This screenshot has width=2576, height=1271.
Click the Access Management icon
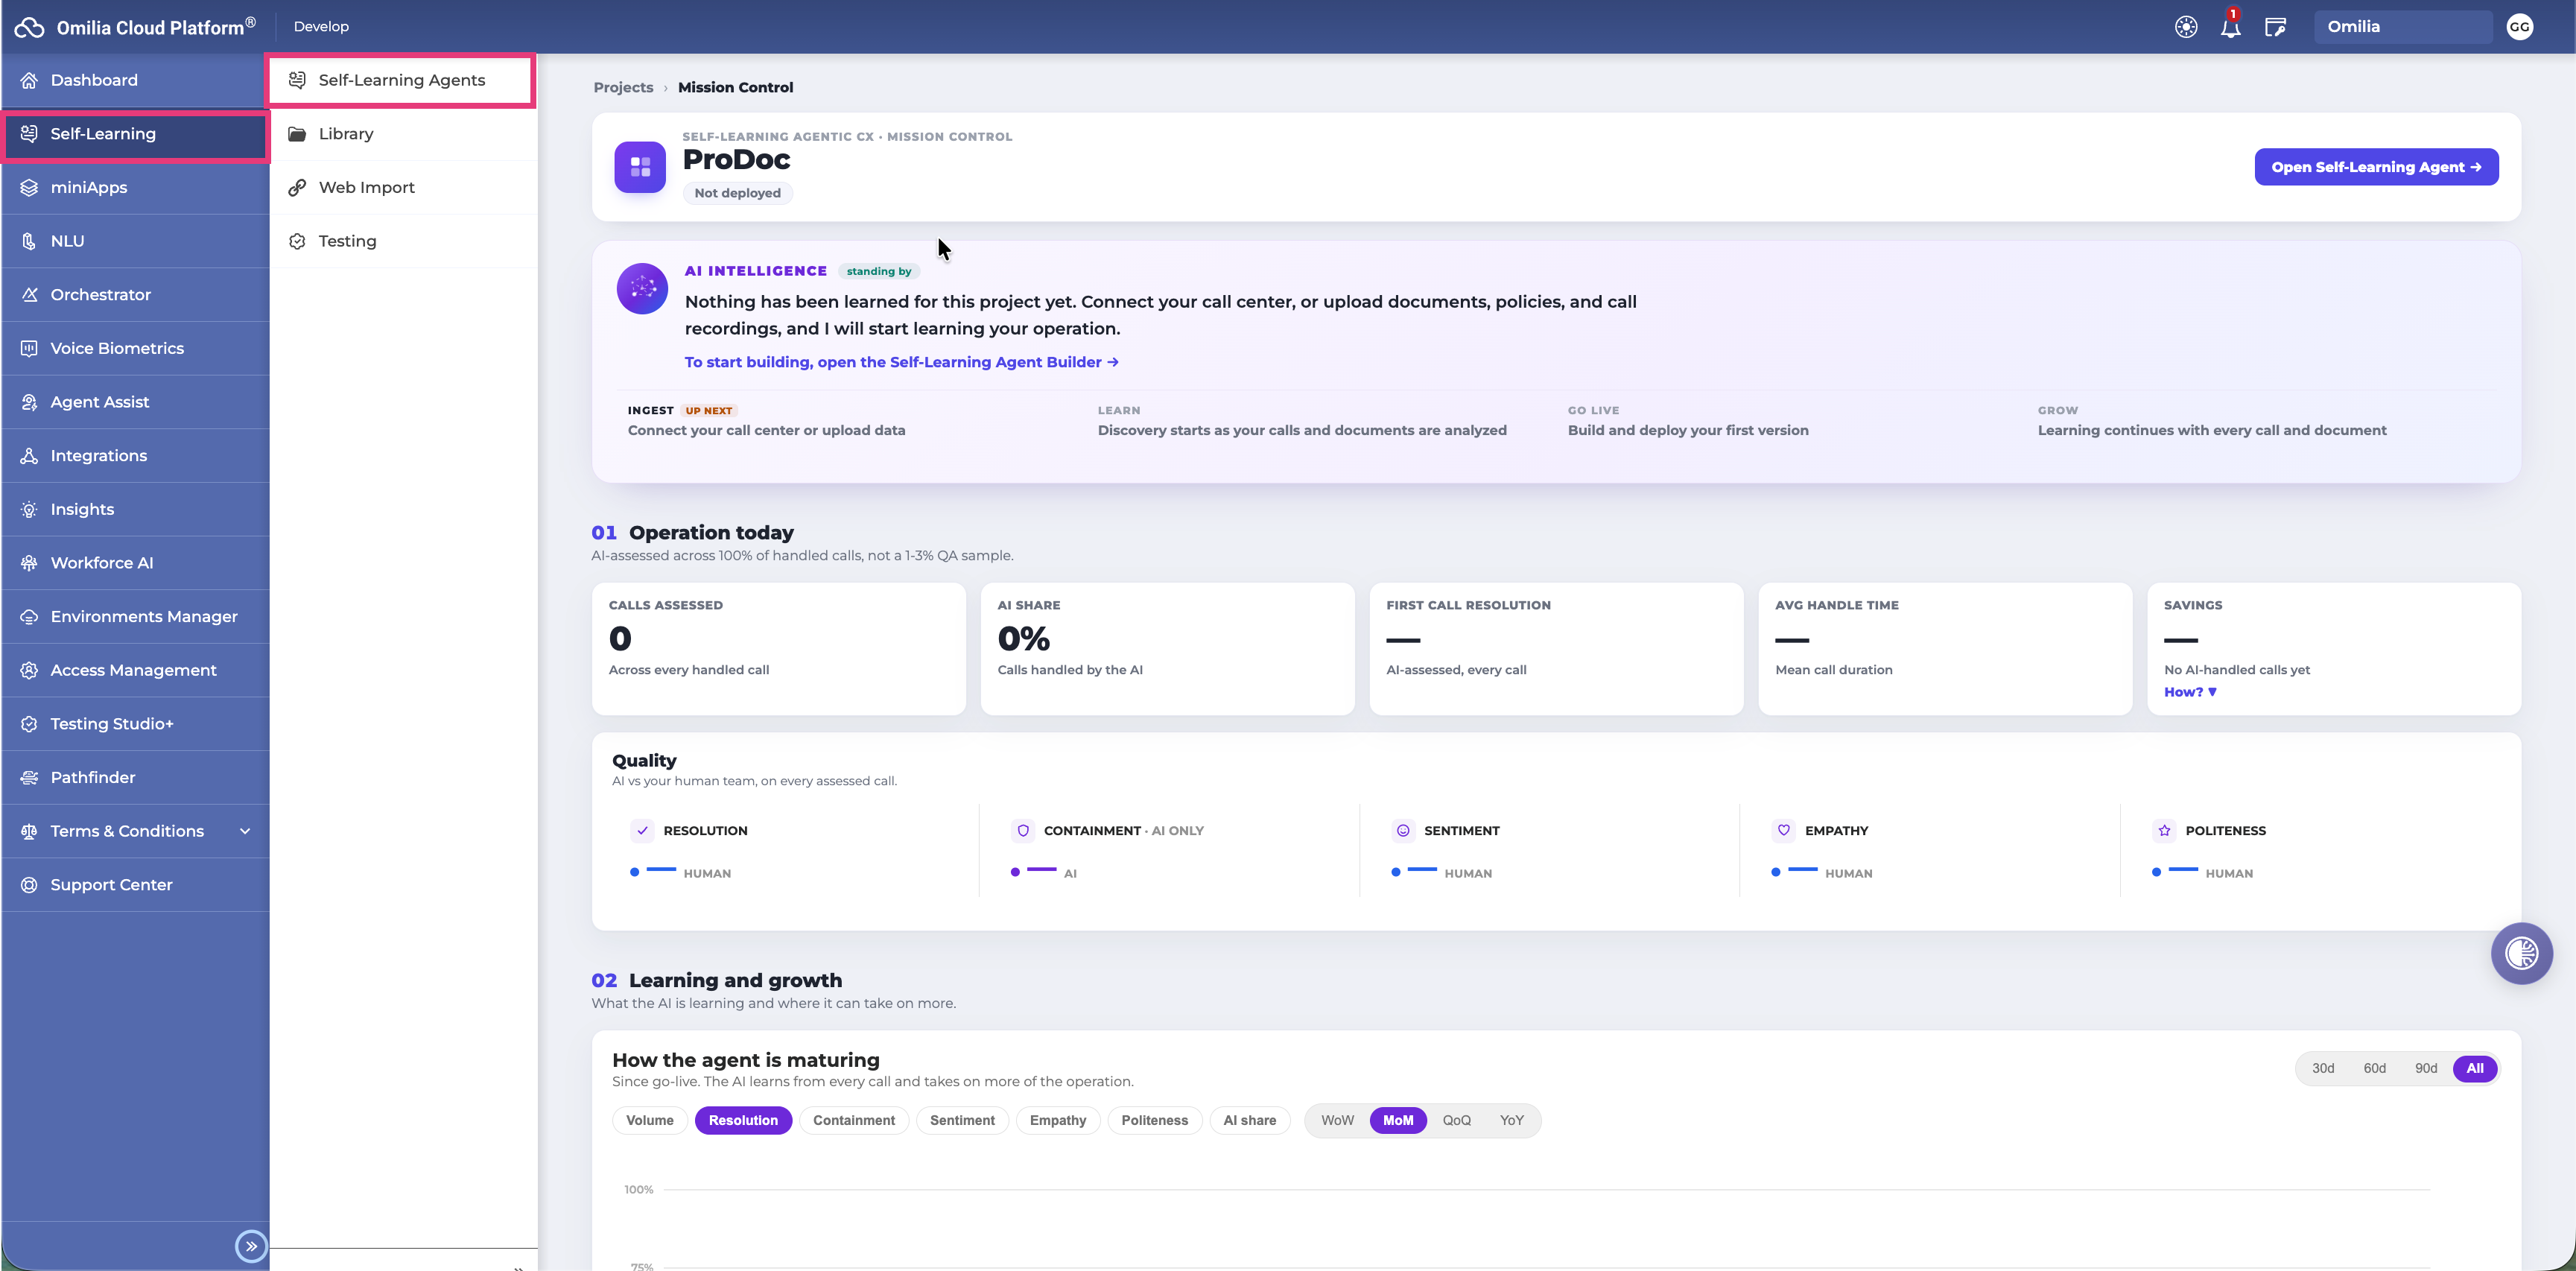29,670
